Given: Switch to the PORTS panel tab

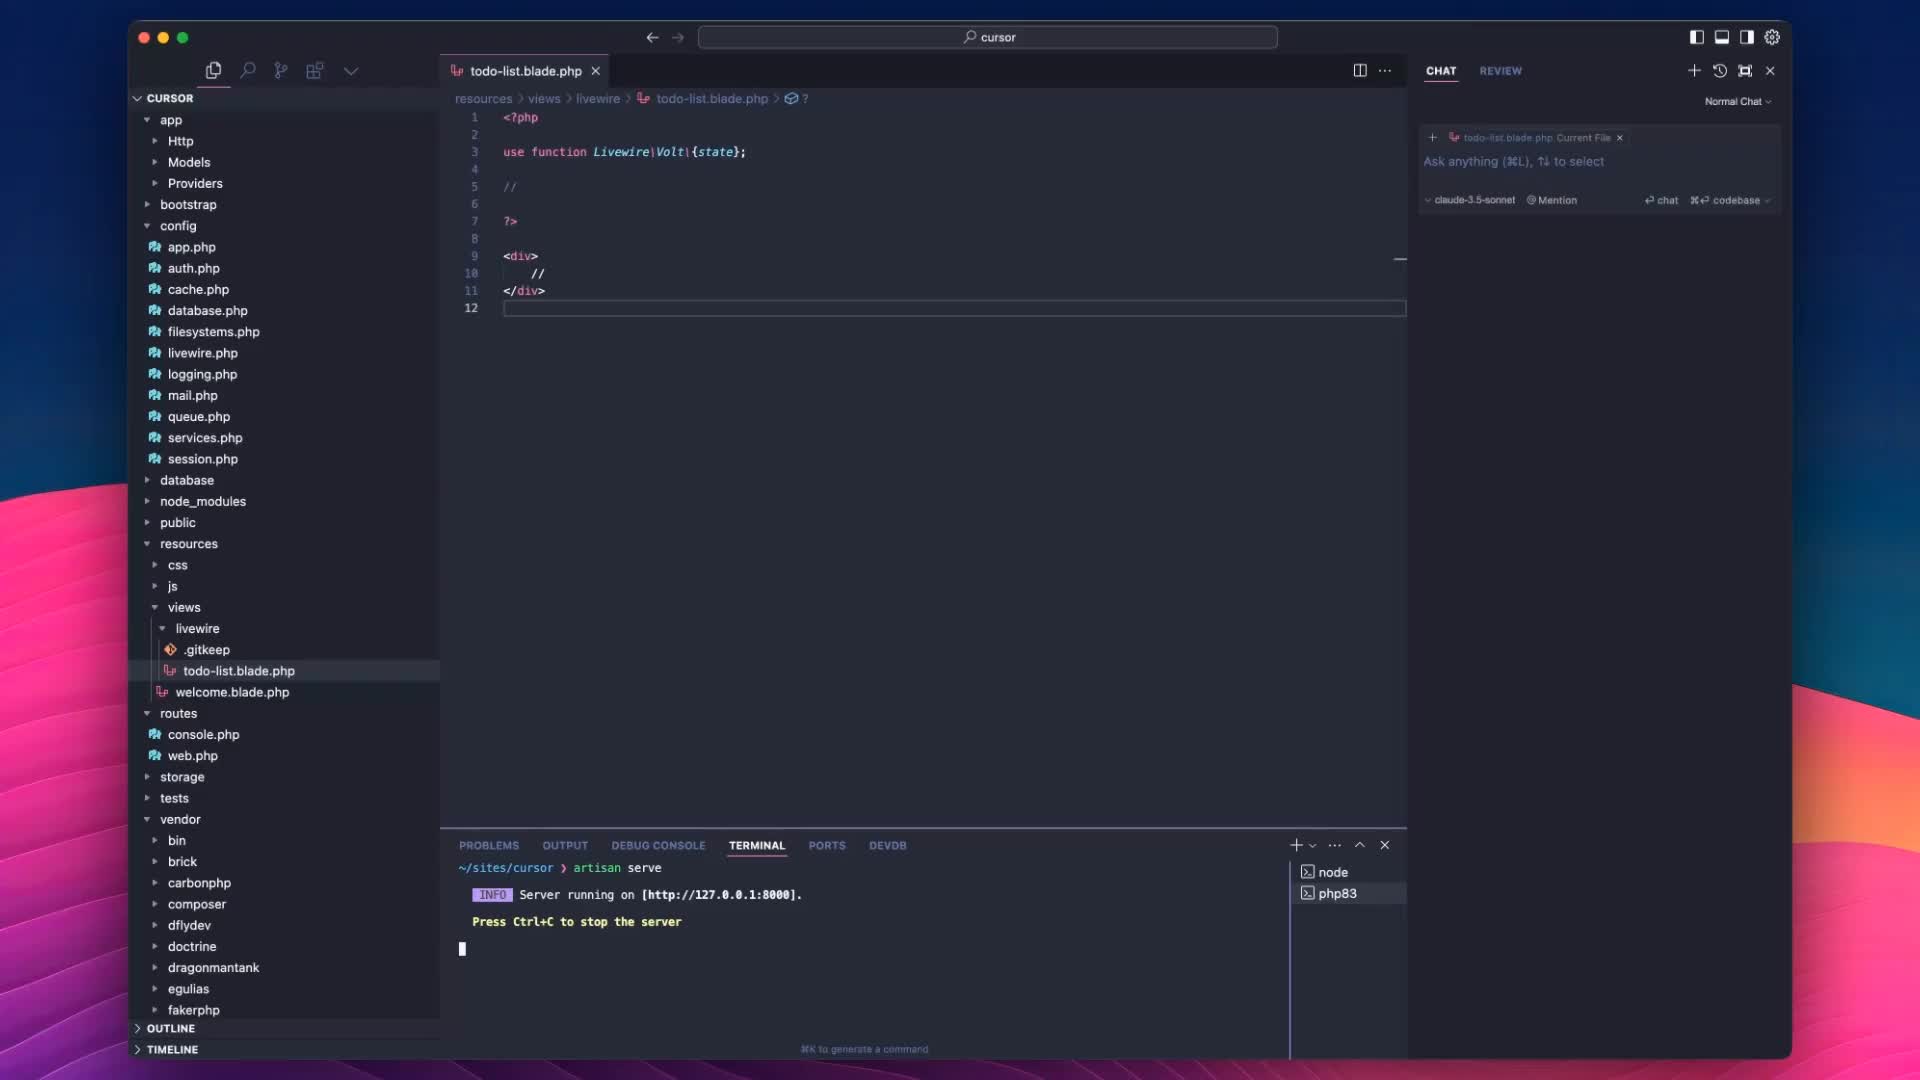Looking at the screenshot, I should [827, 846].
